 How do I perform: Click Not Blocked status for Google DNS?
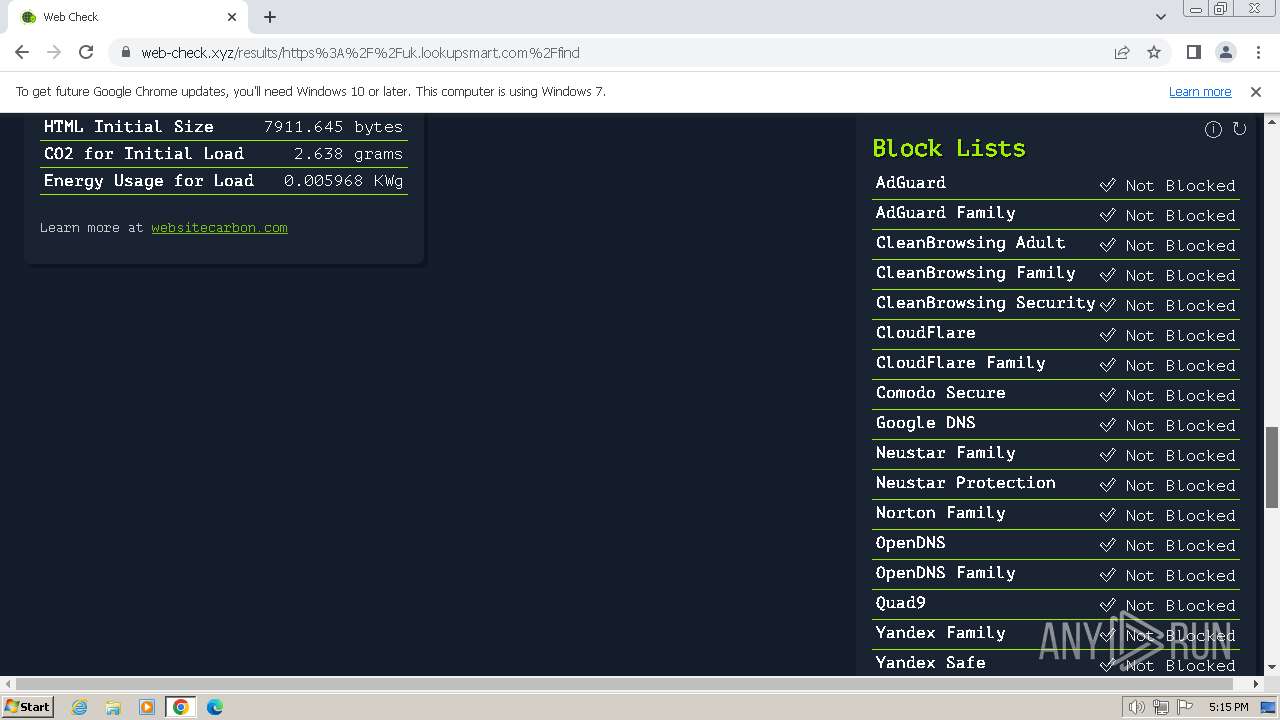(x=1167, y=425)
